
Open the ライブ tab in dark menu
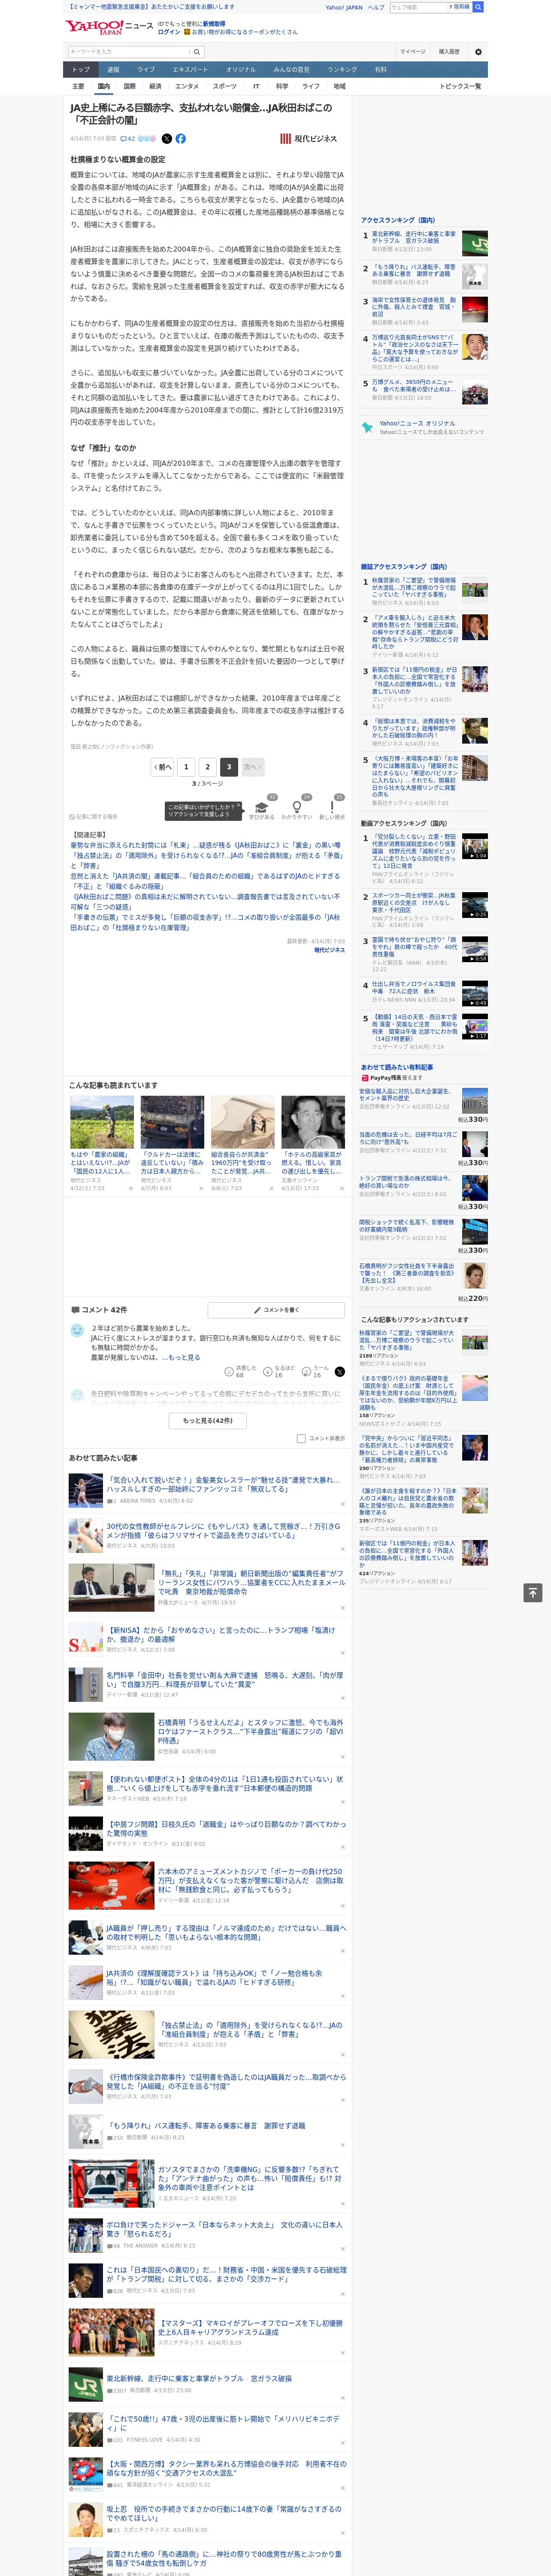(146, 70)
